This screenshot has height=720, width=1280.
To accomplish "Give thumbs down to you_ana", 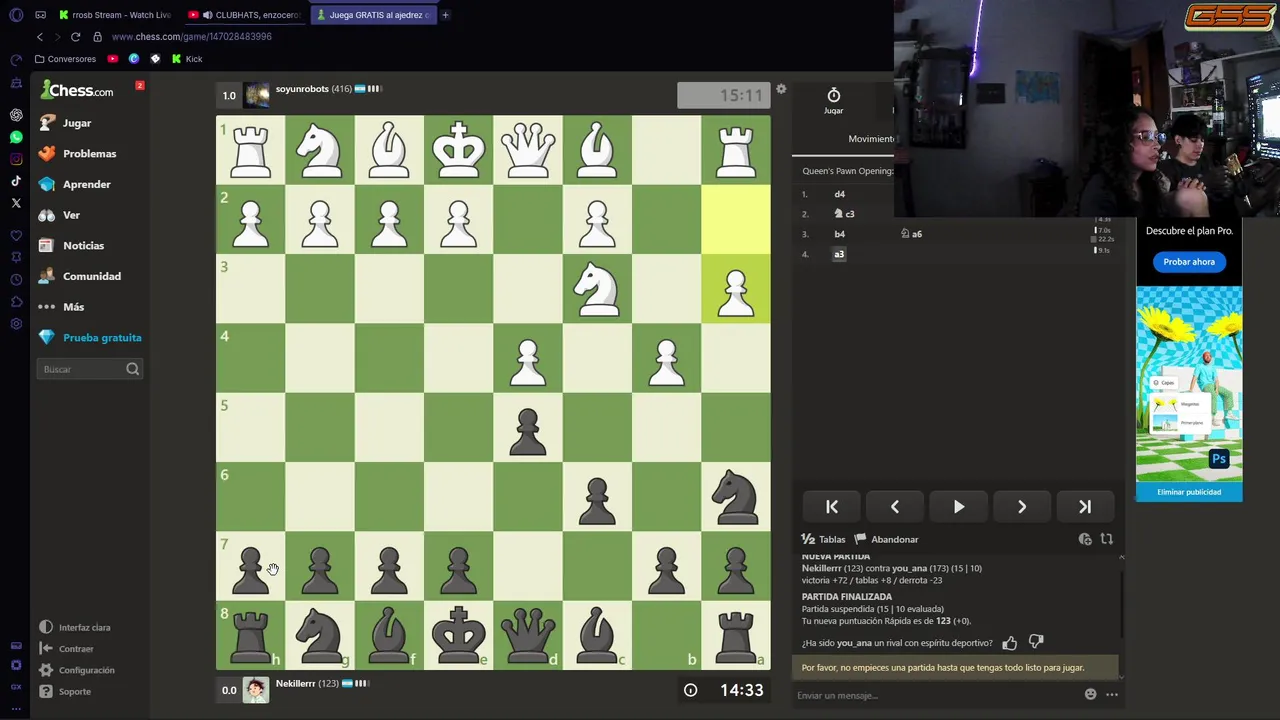I will (x=1036, y=643).
